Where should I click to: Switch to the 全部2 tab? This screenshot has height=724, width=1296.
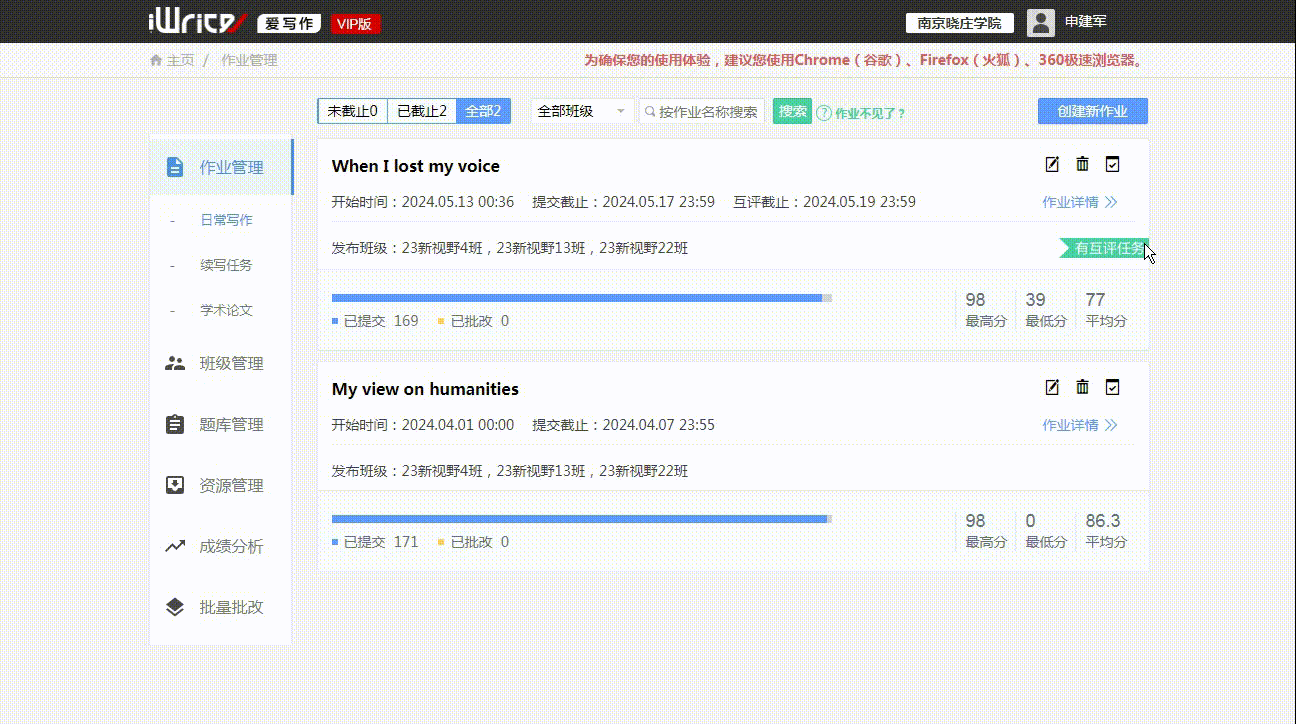483,111
